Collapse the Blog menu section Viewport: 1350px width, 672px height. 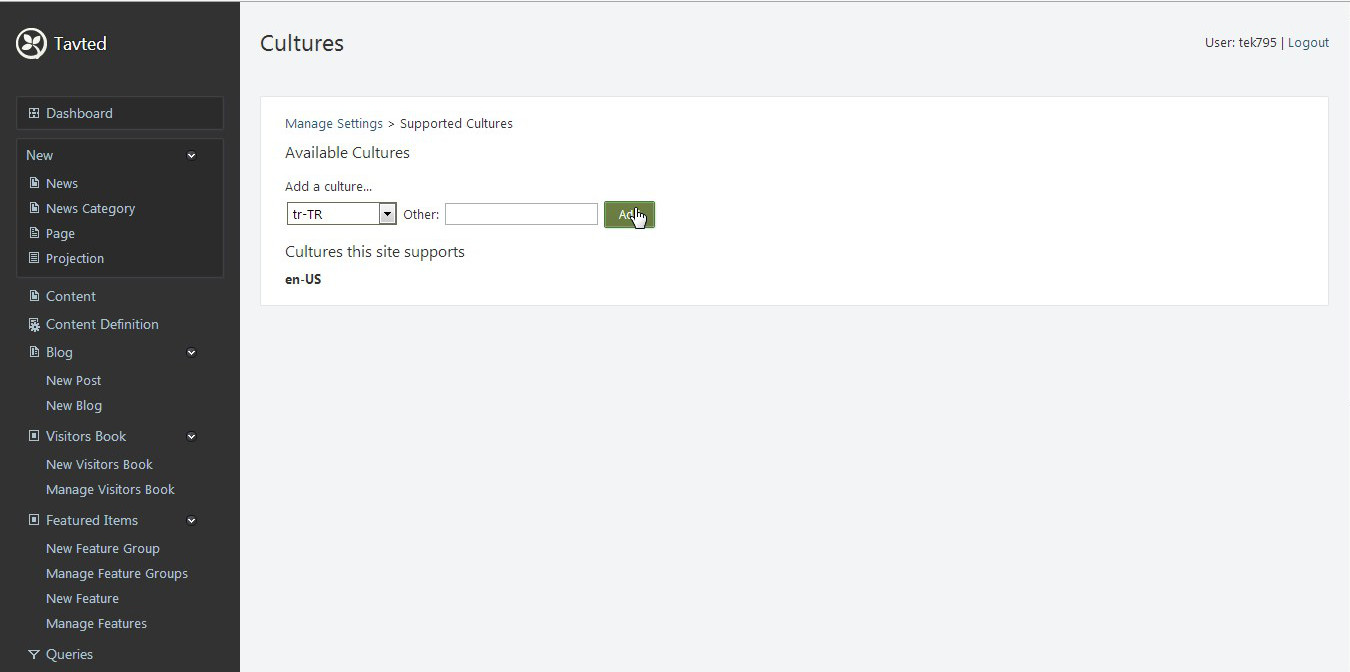(191, 352)
